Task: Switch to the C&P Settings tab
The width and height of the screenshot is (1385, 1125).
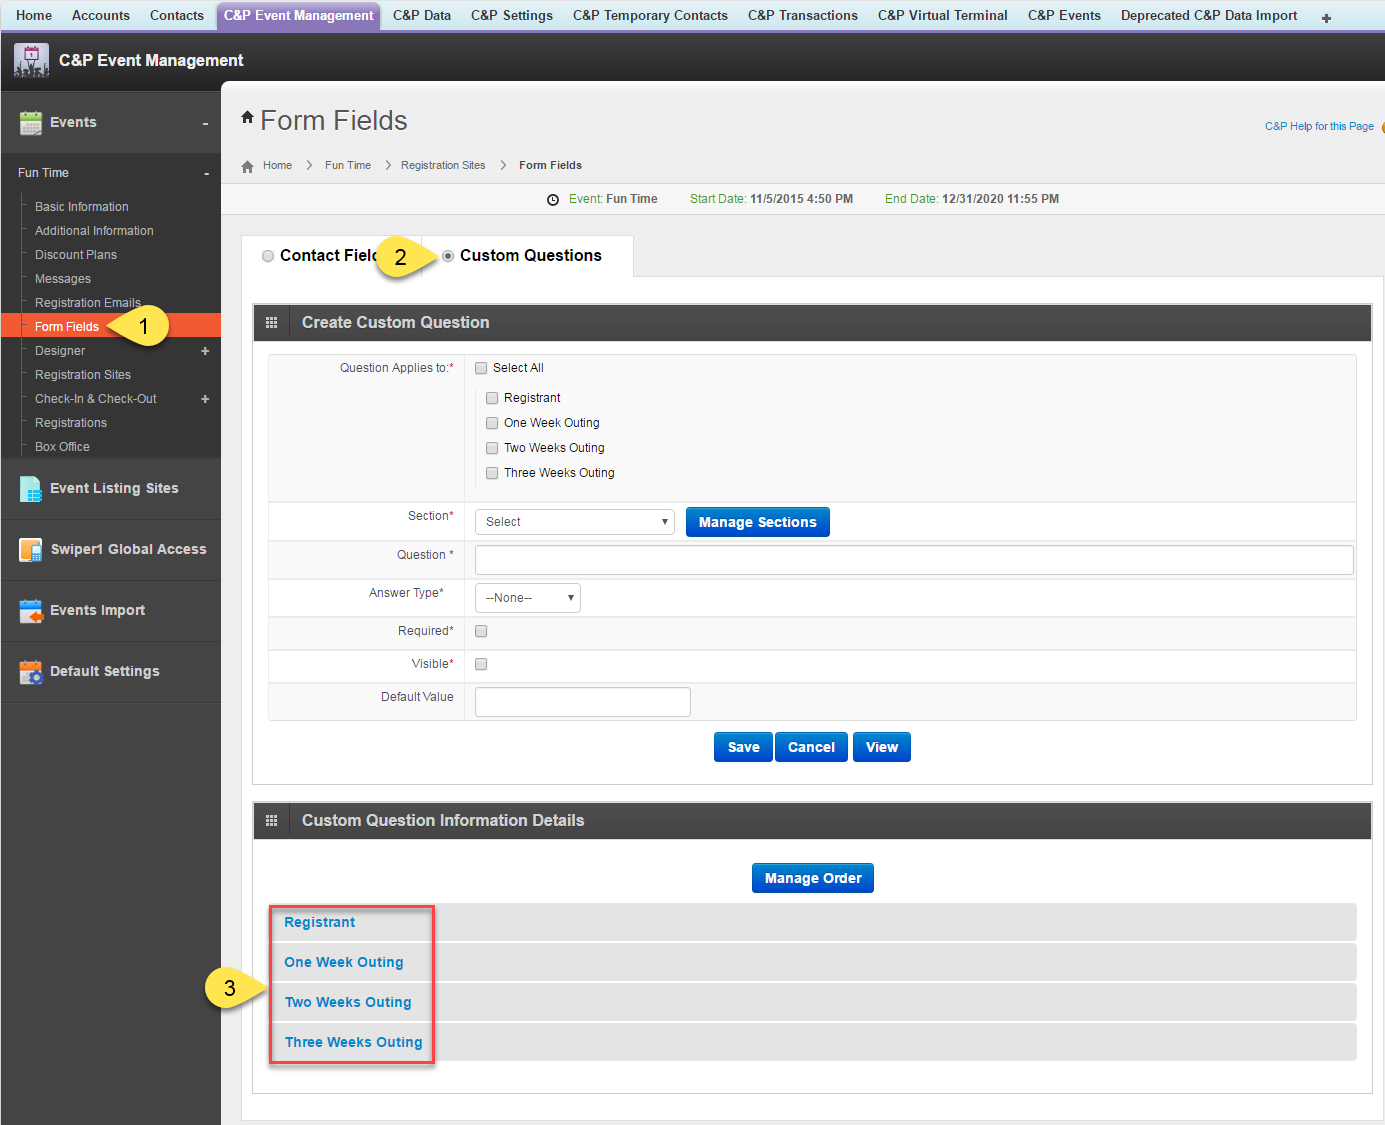Action: coord(512,15)
